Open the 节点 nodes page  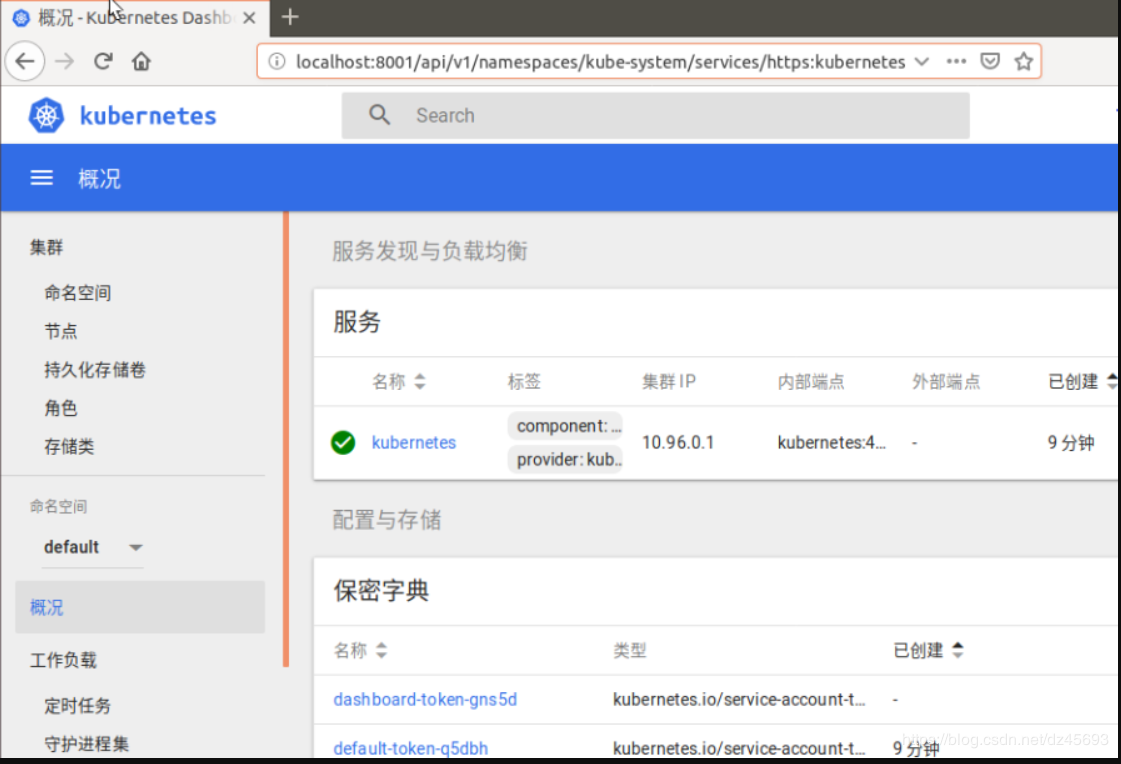point(61,332)
